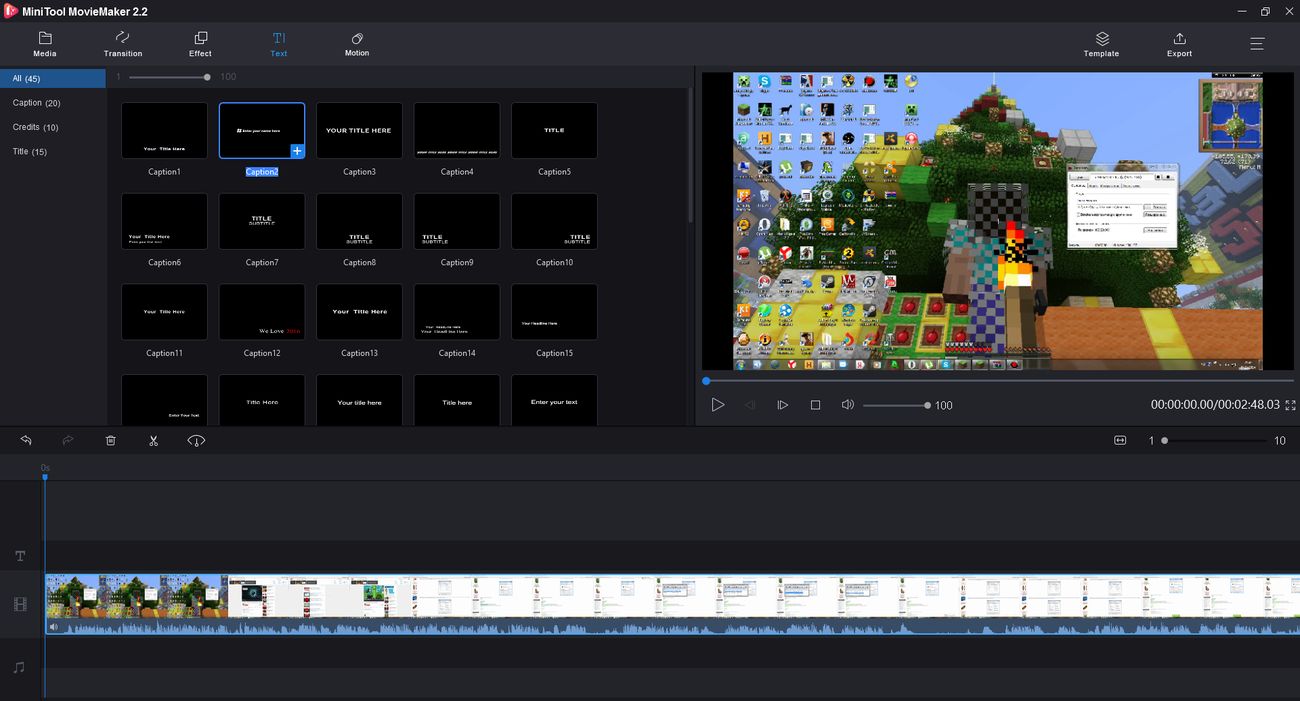Open the speed control icon
Viewport: 1300px width, 701px height.
coord(196,440)
